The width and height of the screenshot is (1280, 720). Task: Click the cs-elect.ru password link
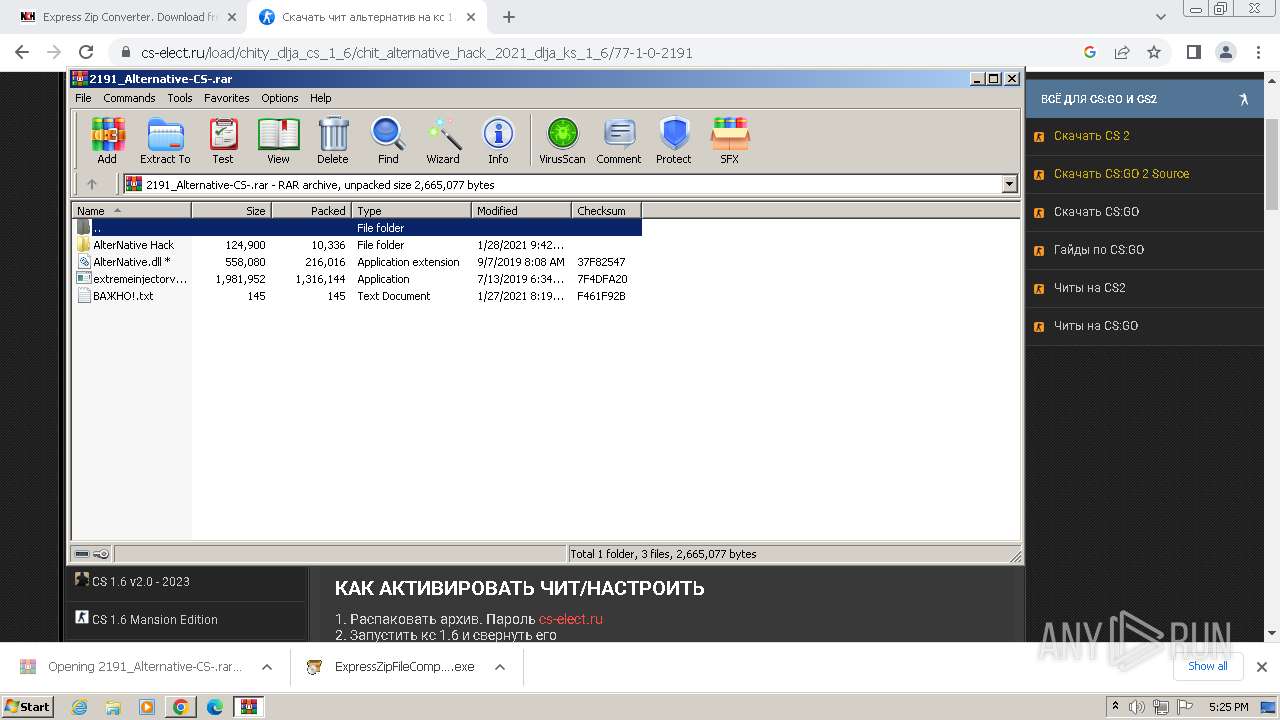click(571, 619)
